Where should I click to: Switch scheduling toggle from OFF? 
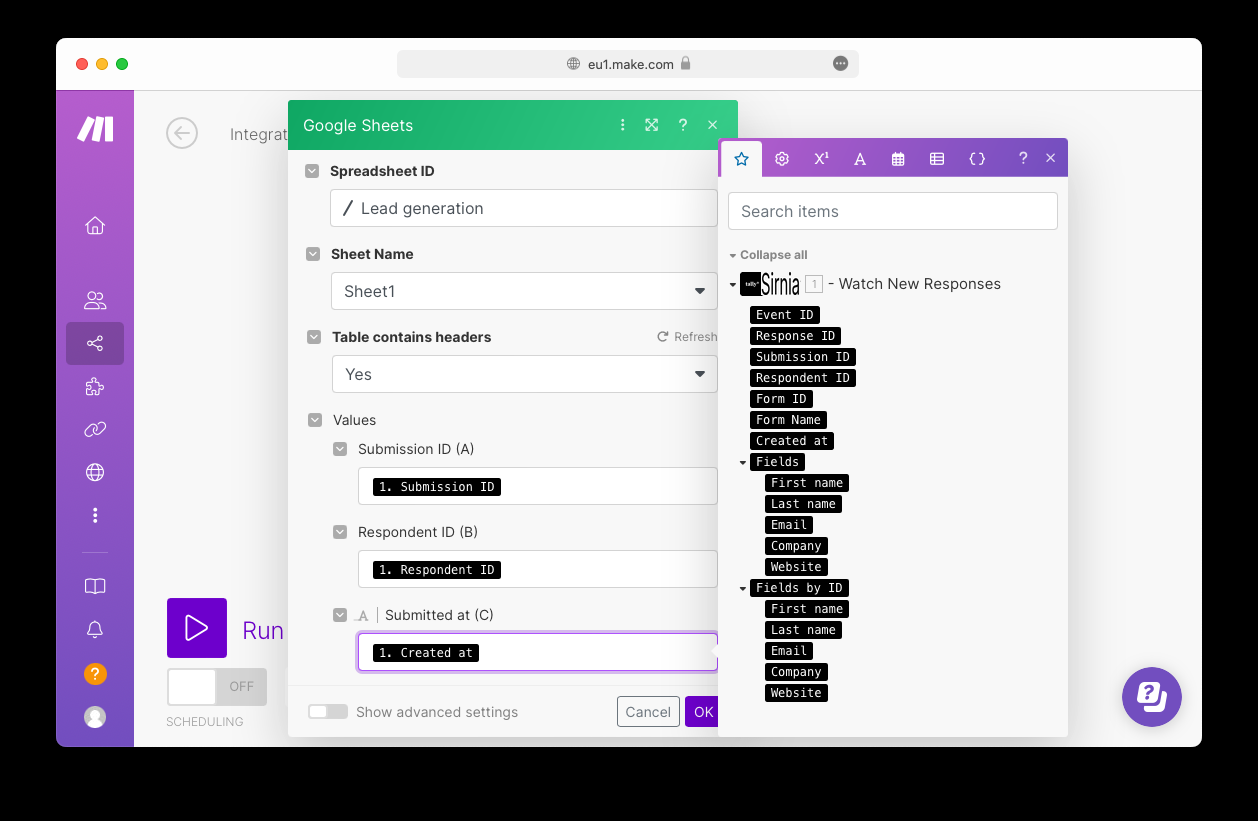coord(217,687)
